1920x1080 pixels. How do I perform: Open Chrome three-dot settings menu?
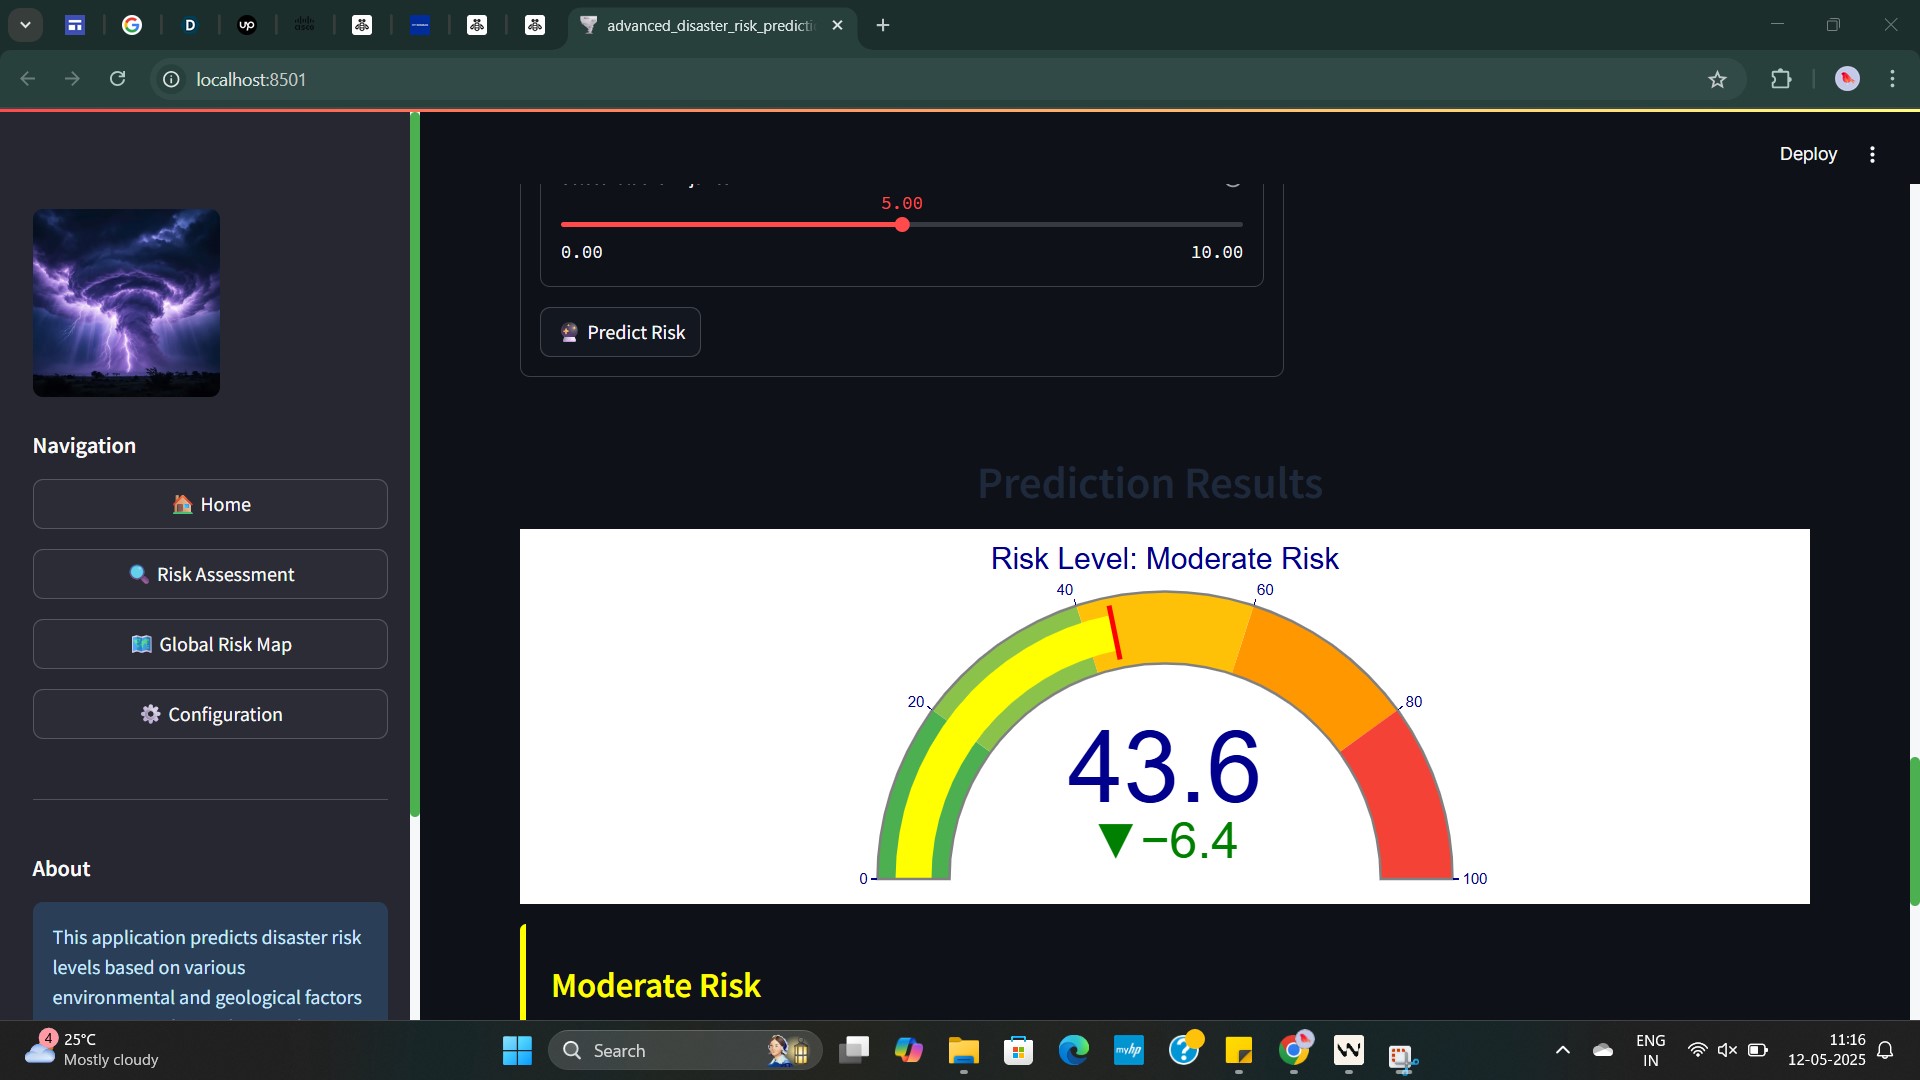click(1892, 79)
